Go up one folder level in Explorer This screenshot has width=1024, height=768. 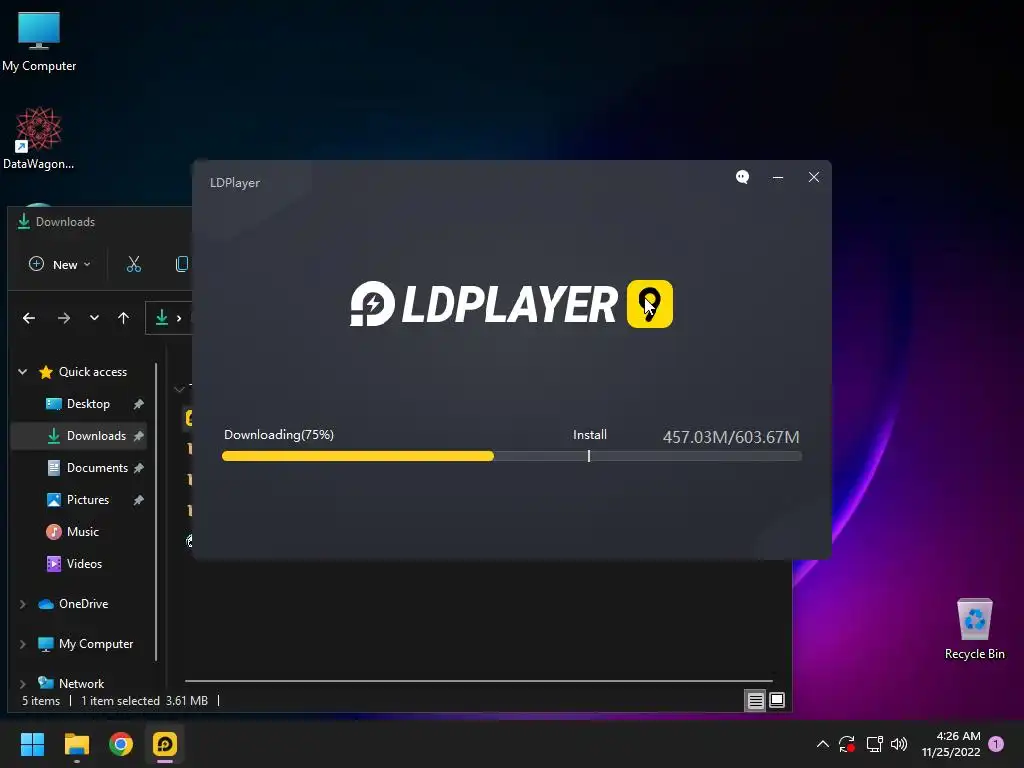tap(123, 318)
